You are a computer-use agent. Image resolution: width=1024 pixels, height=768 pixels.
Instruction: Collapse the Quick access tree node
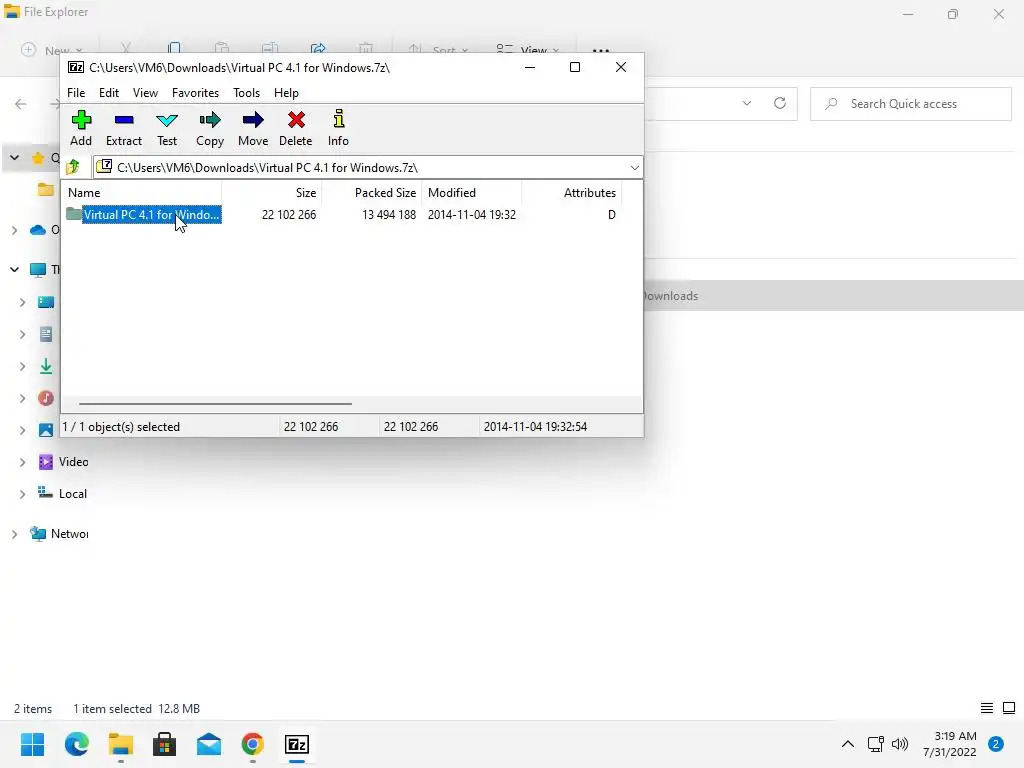pos(14,157)
